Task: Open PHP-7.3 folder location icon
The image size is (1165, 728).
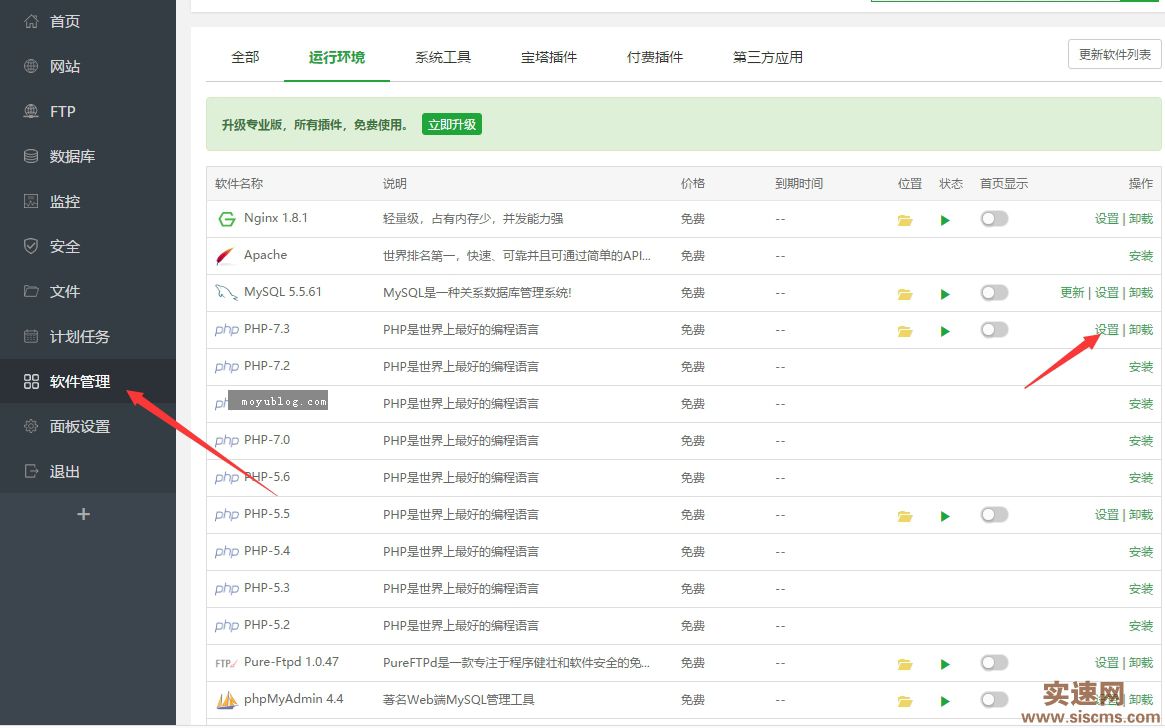Action: [x=904, y=331]
